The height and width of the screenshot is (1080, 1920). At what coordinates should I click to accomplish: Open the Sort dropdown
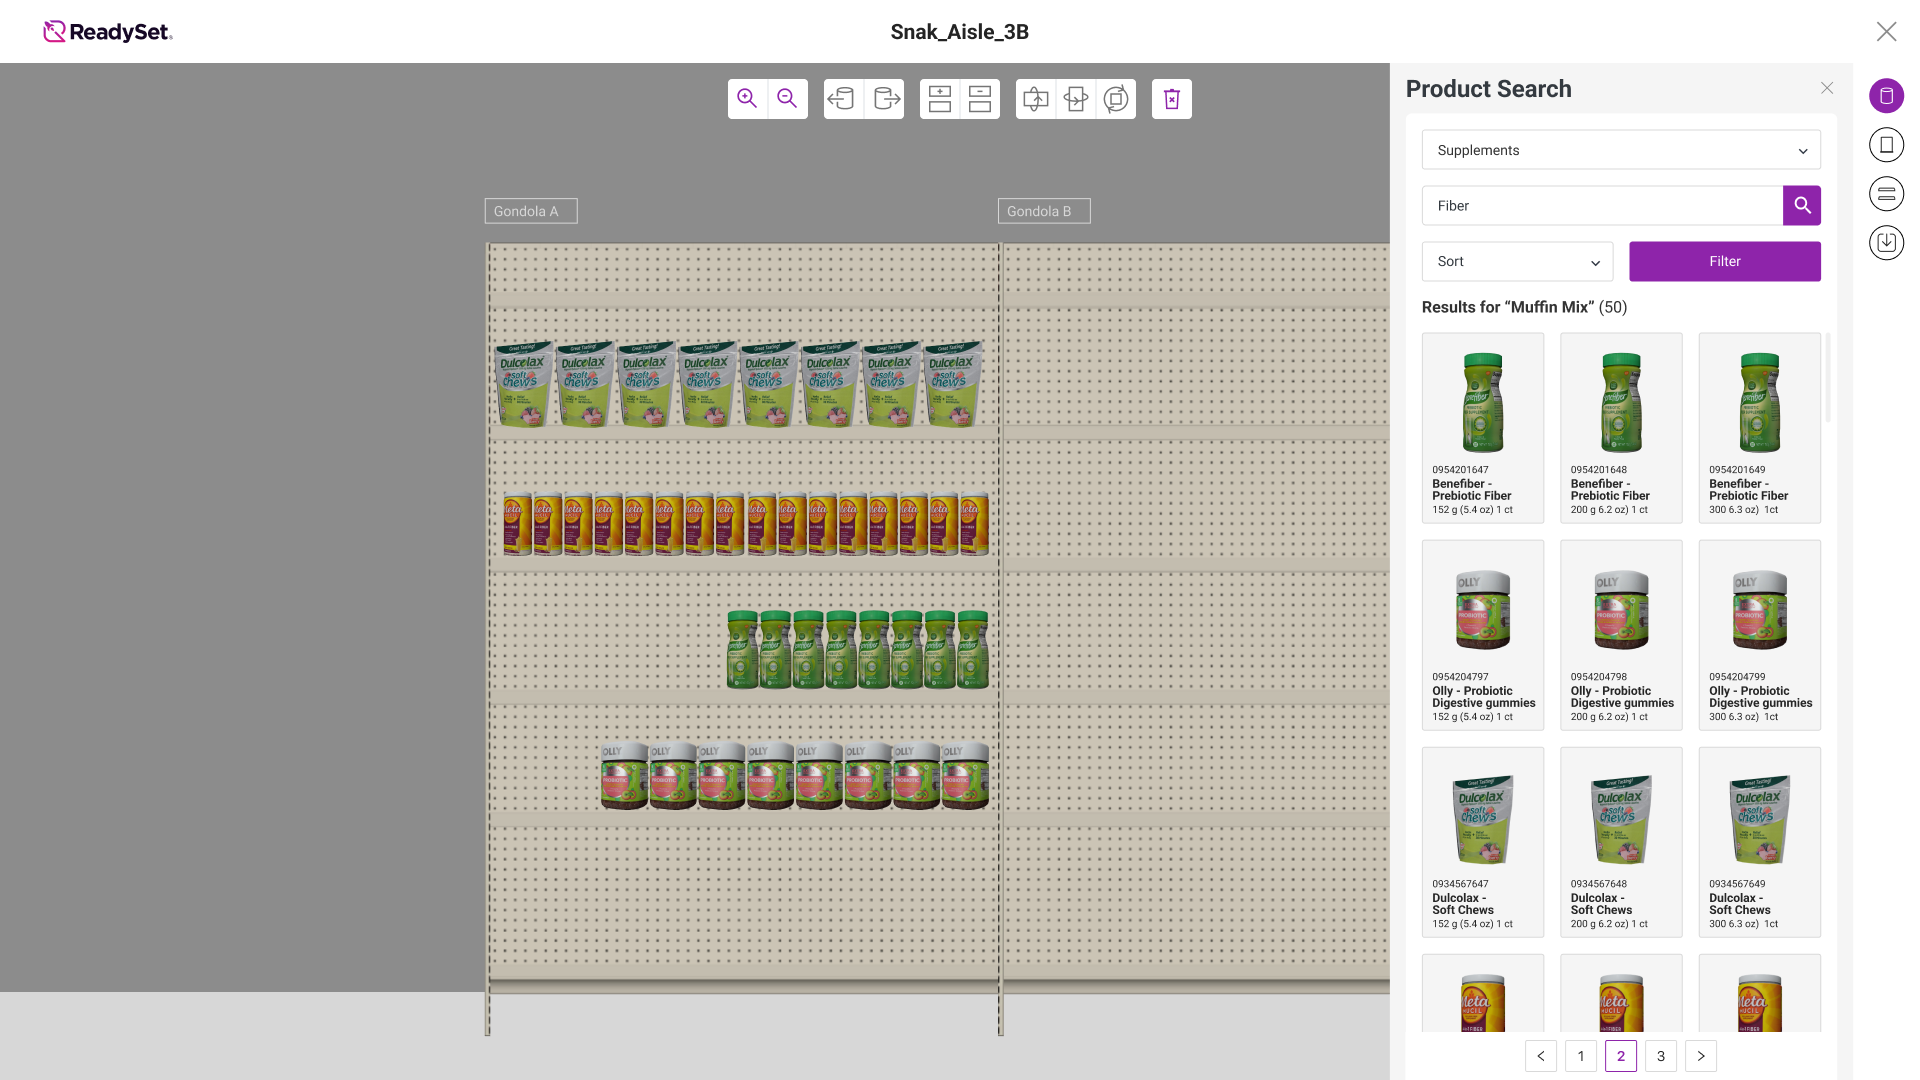coord(1517,261)
